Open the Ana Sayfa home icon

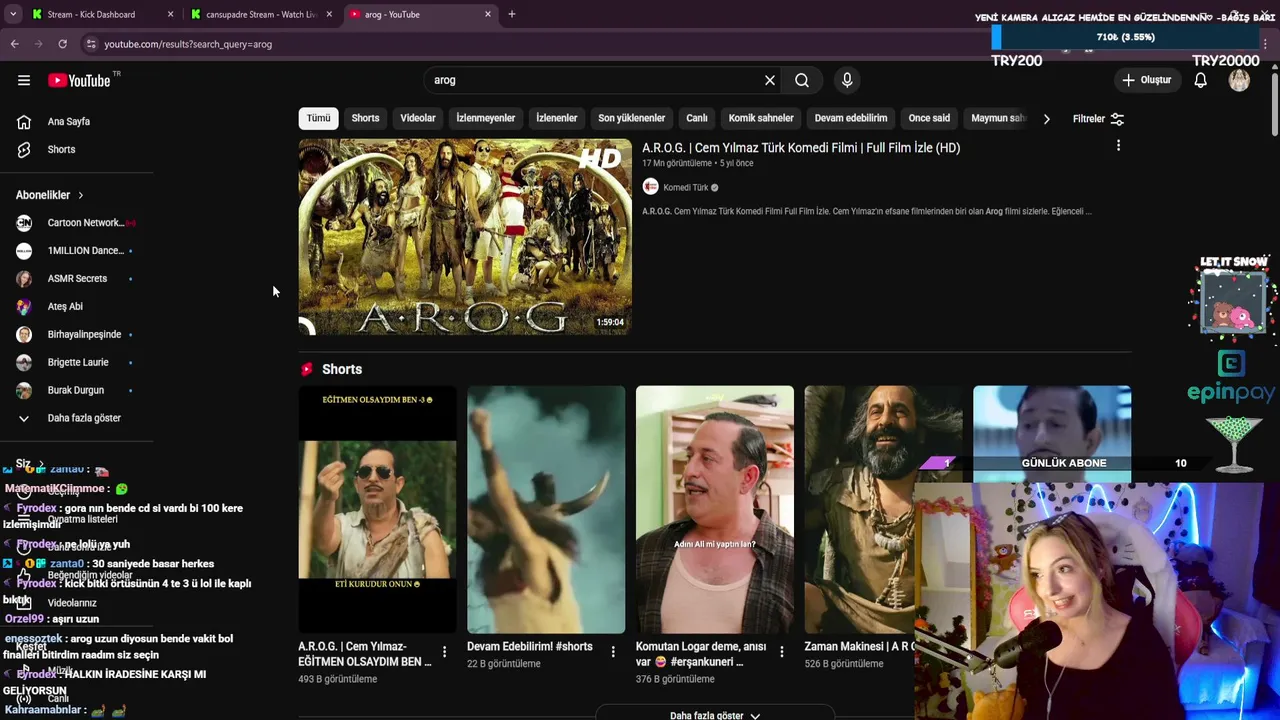click(x=24, y=122)
